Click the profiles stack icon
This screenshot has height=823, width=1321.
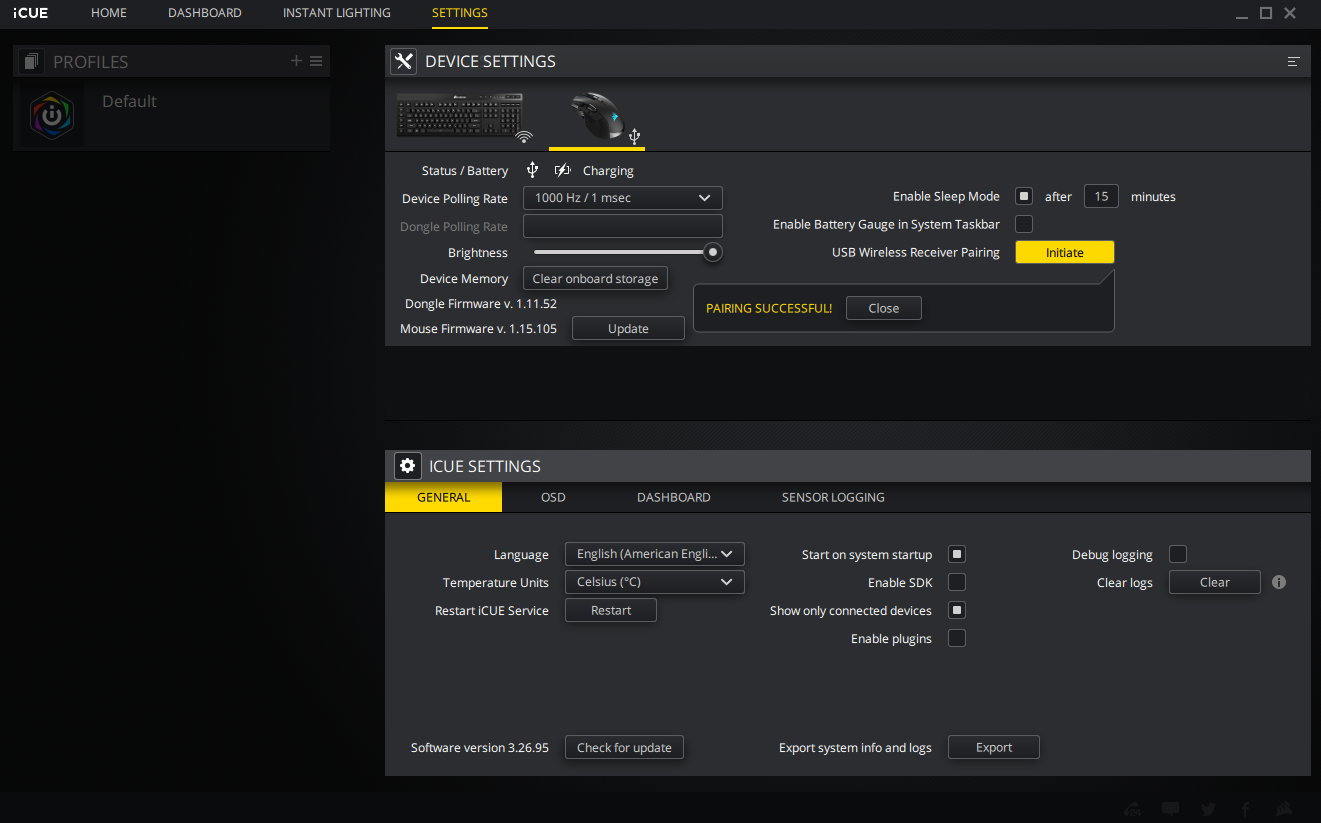pos(31,62)
